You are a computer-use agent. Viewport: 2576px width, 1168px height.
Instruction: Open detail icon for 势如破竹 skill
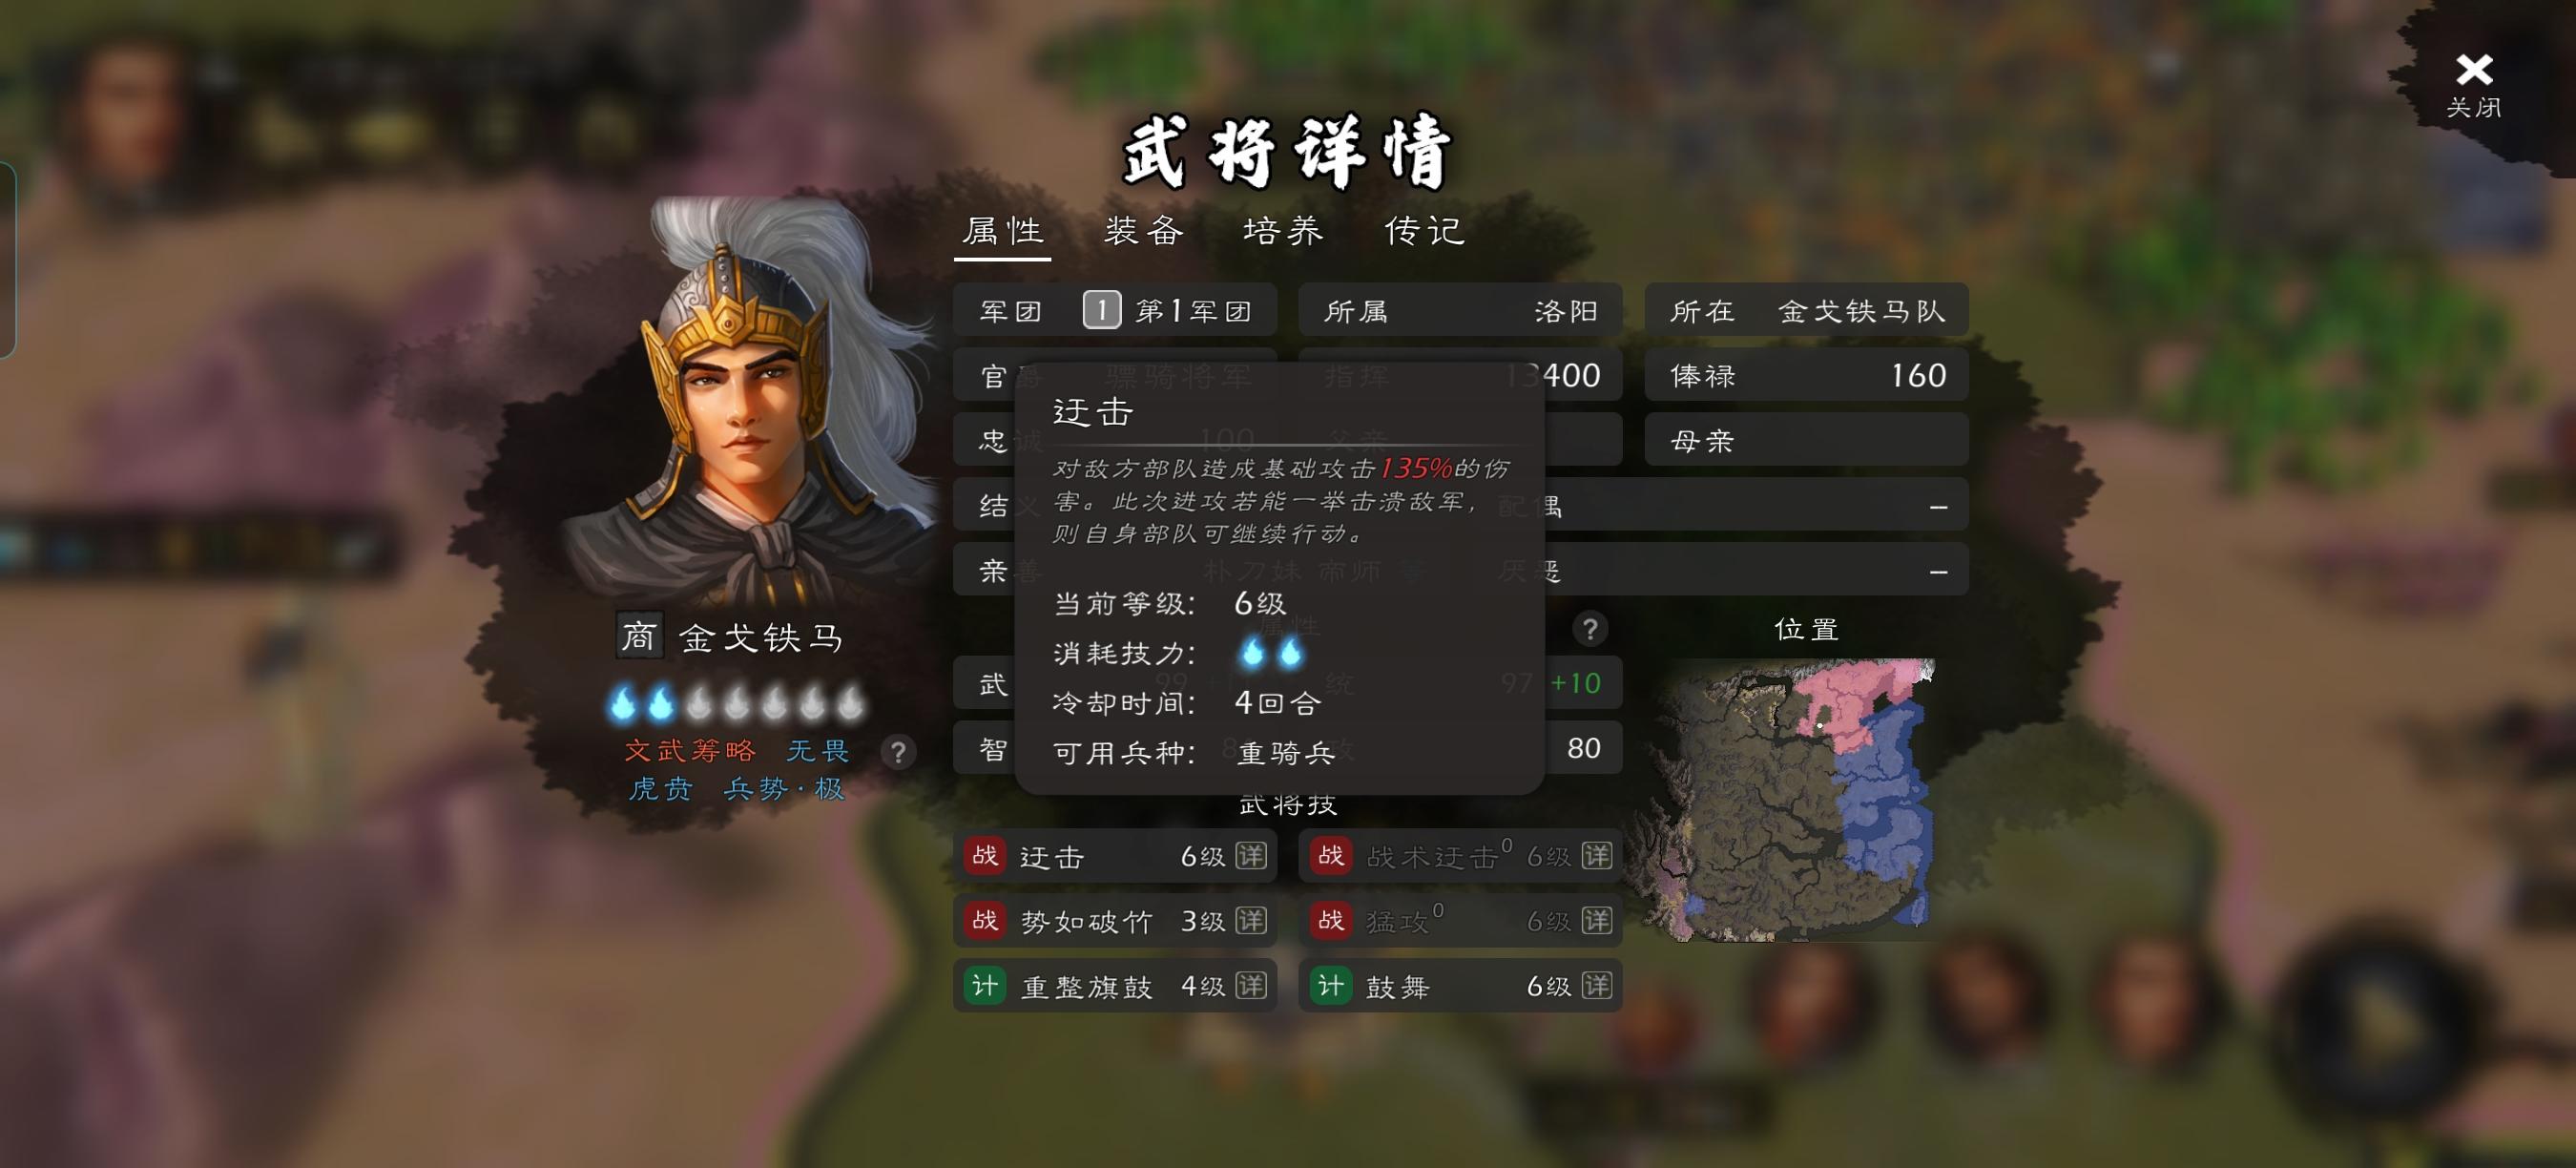pos(1251,921)
